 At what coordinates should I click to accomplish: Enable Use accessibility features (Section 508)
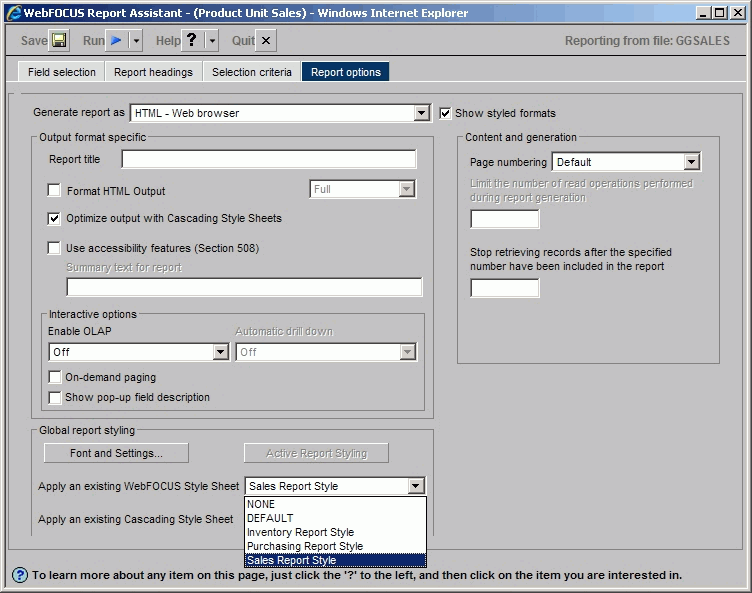54,248
